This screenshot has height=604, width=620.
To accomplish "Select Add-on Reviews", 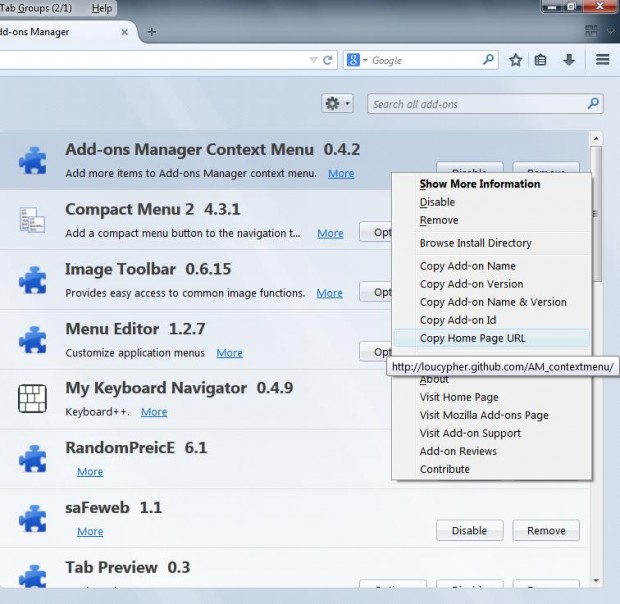I will (x=491, y=451).
